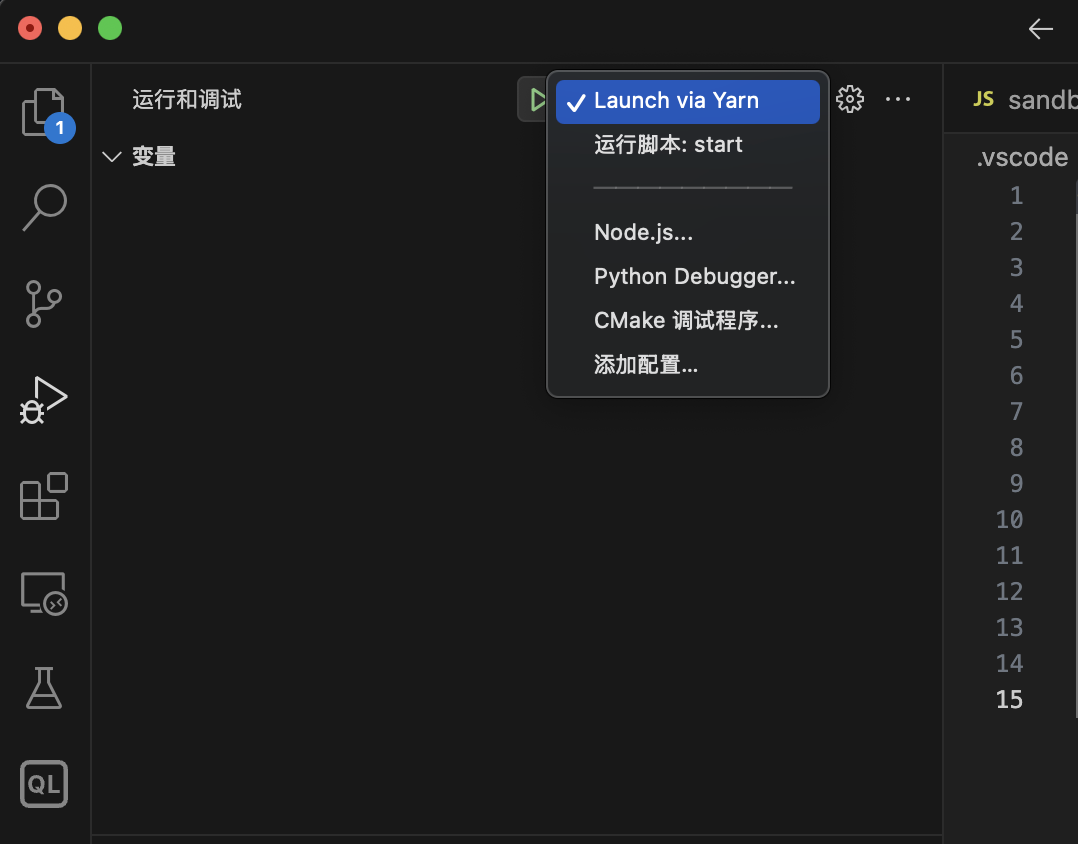
Task: Open the three-dot more actions menu
Action: pyautogui.click(x=898, y=100)
